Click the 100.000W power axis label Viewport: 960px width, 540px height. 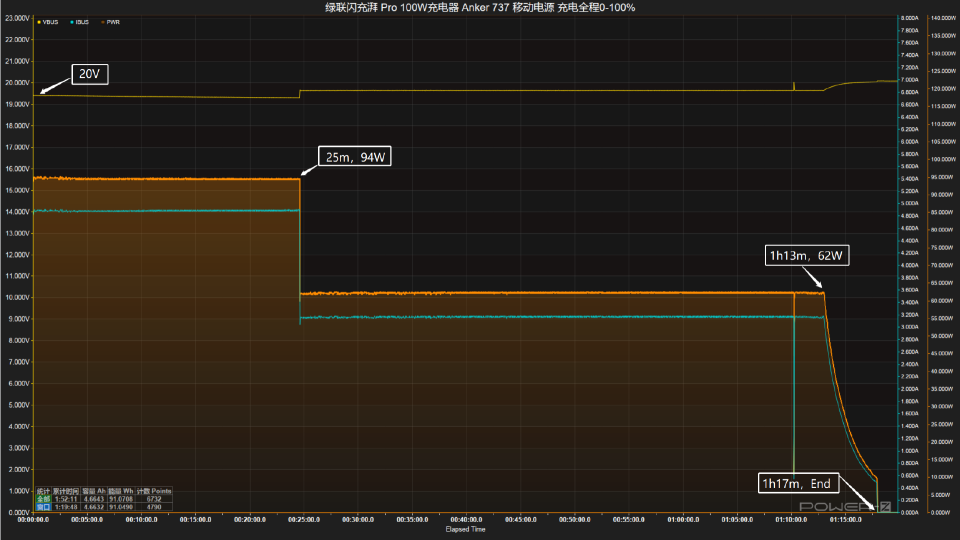(943, 160)
